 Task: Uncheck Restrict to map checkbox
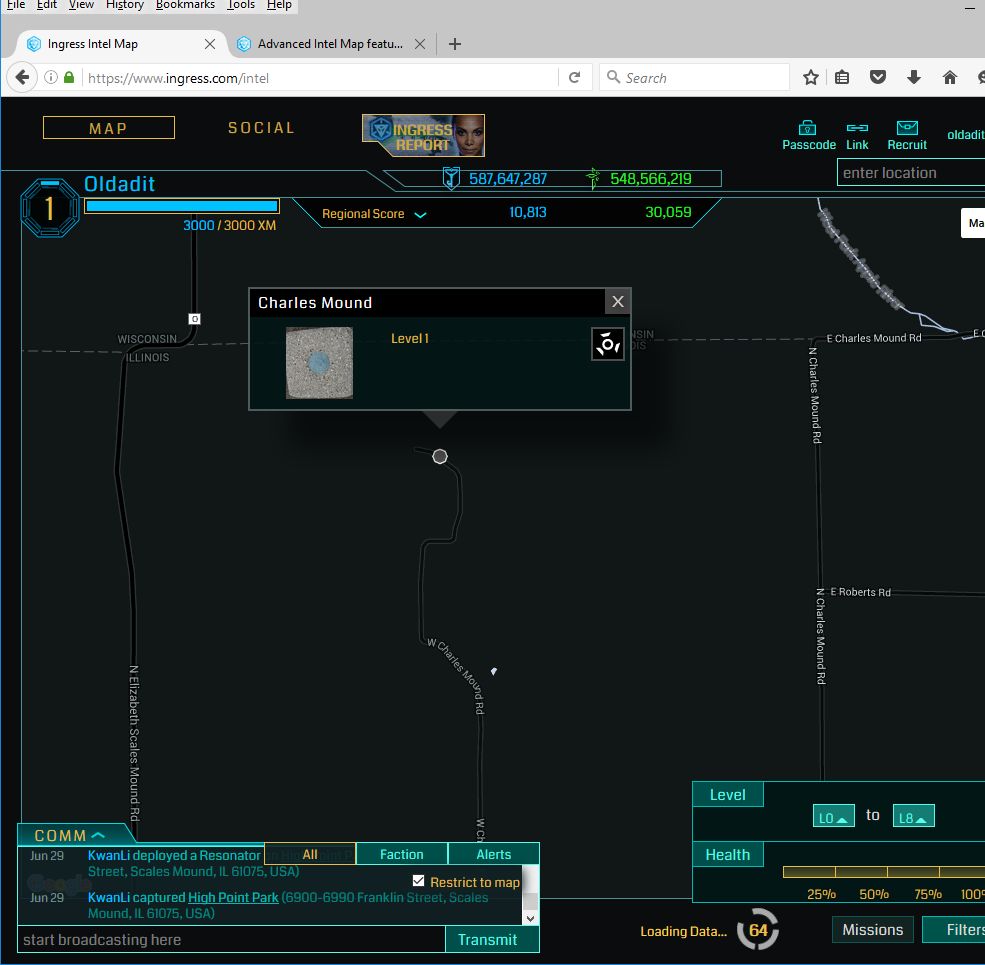pos(419,881)
